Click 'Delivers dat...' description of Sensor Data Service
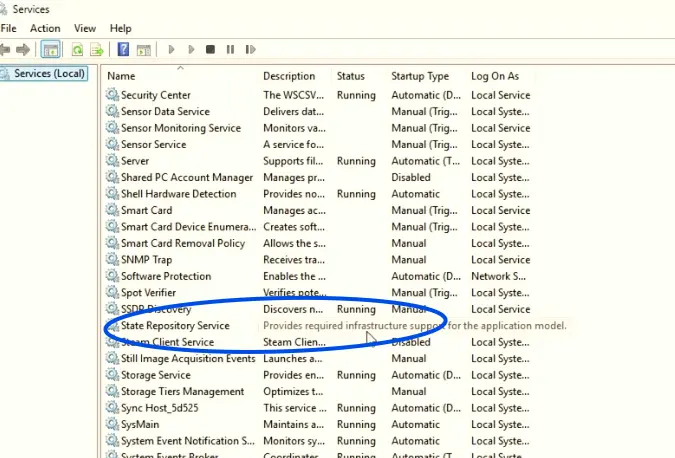 (x=294, y=111)
